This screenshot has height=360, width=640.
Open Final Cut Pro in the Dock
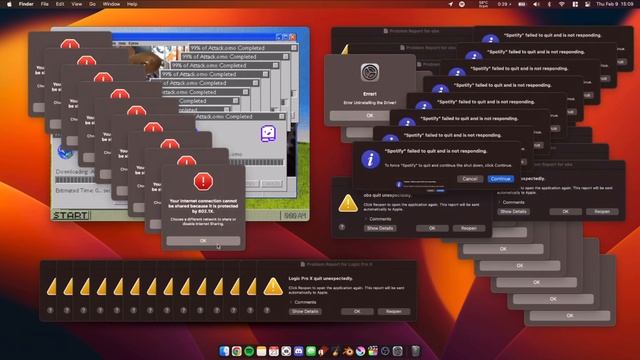[x=373, y=351]
